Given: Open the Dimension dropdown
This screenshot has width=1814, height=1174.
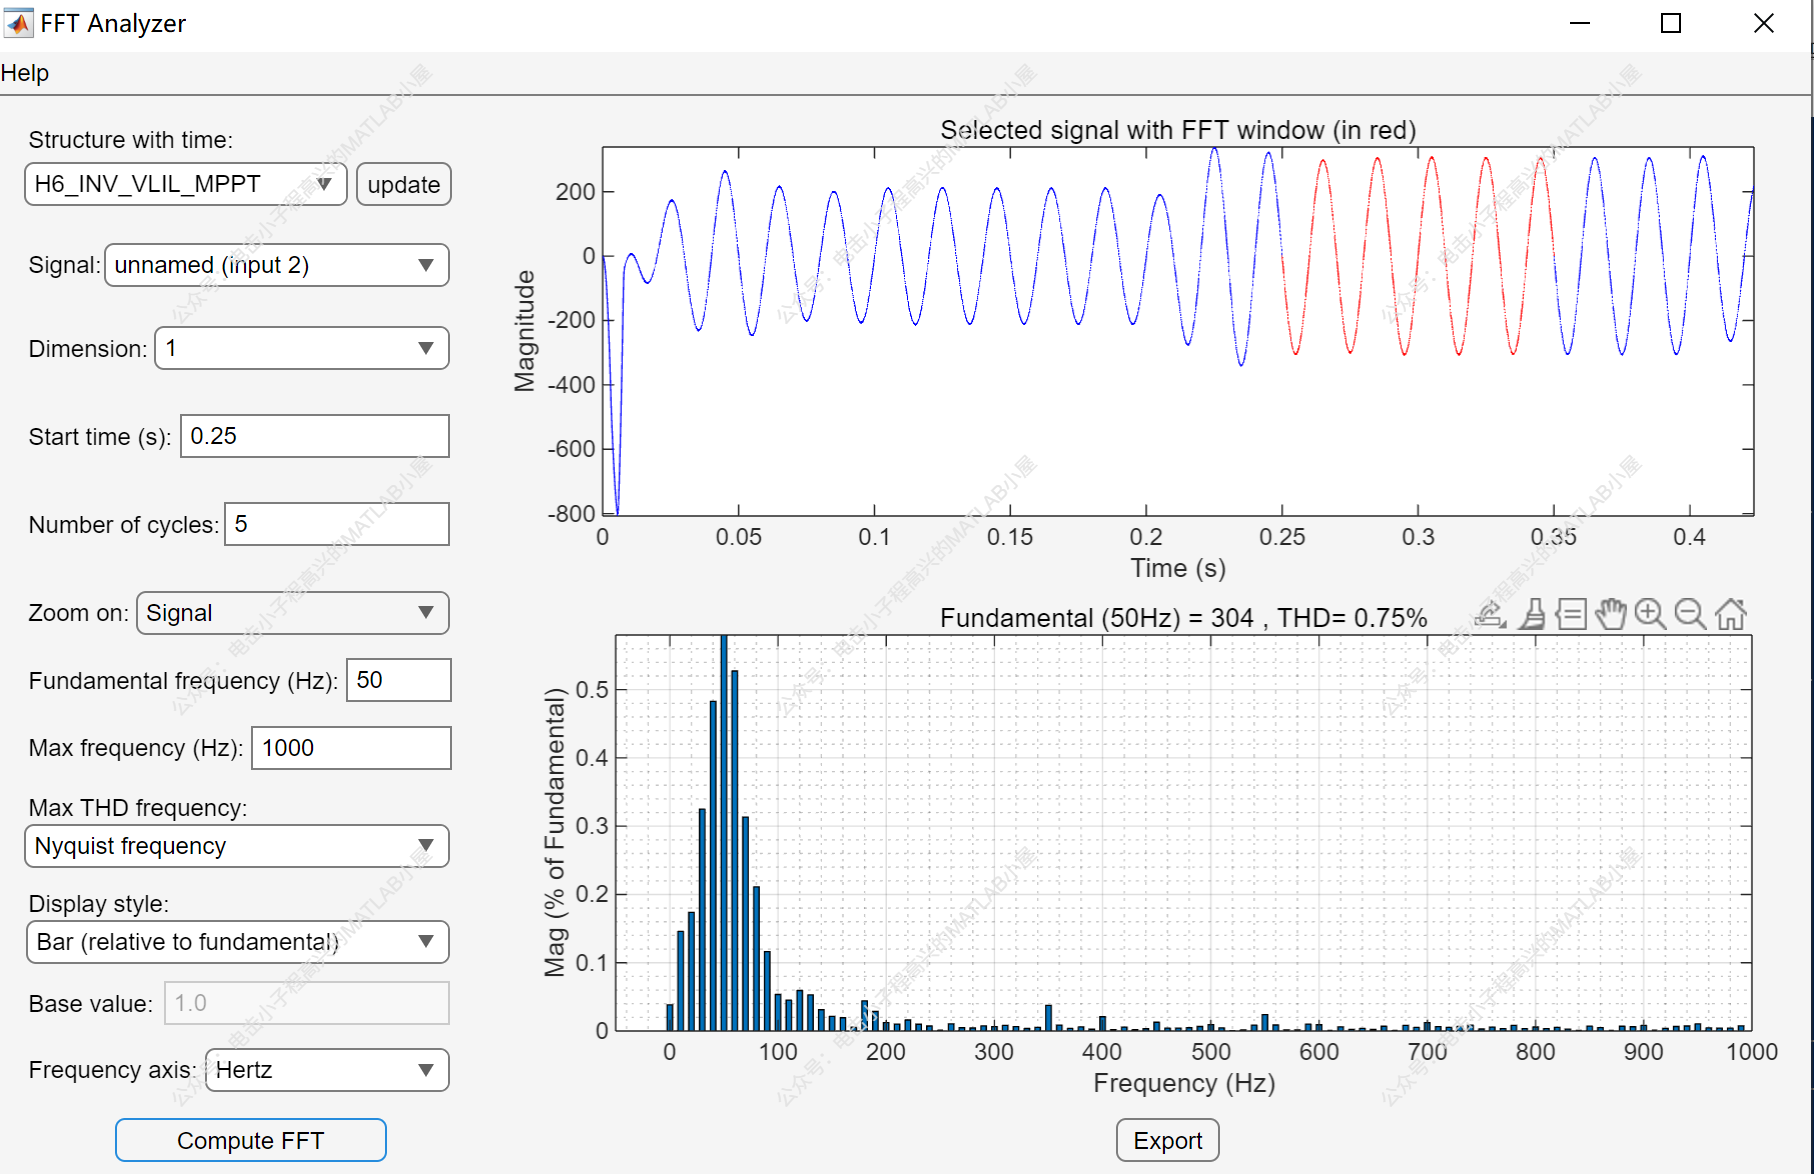Looking at the screenshot, I should [x=301, y=348].
